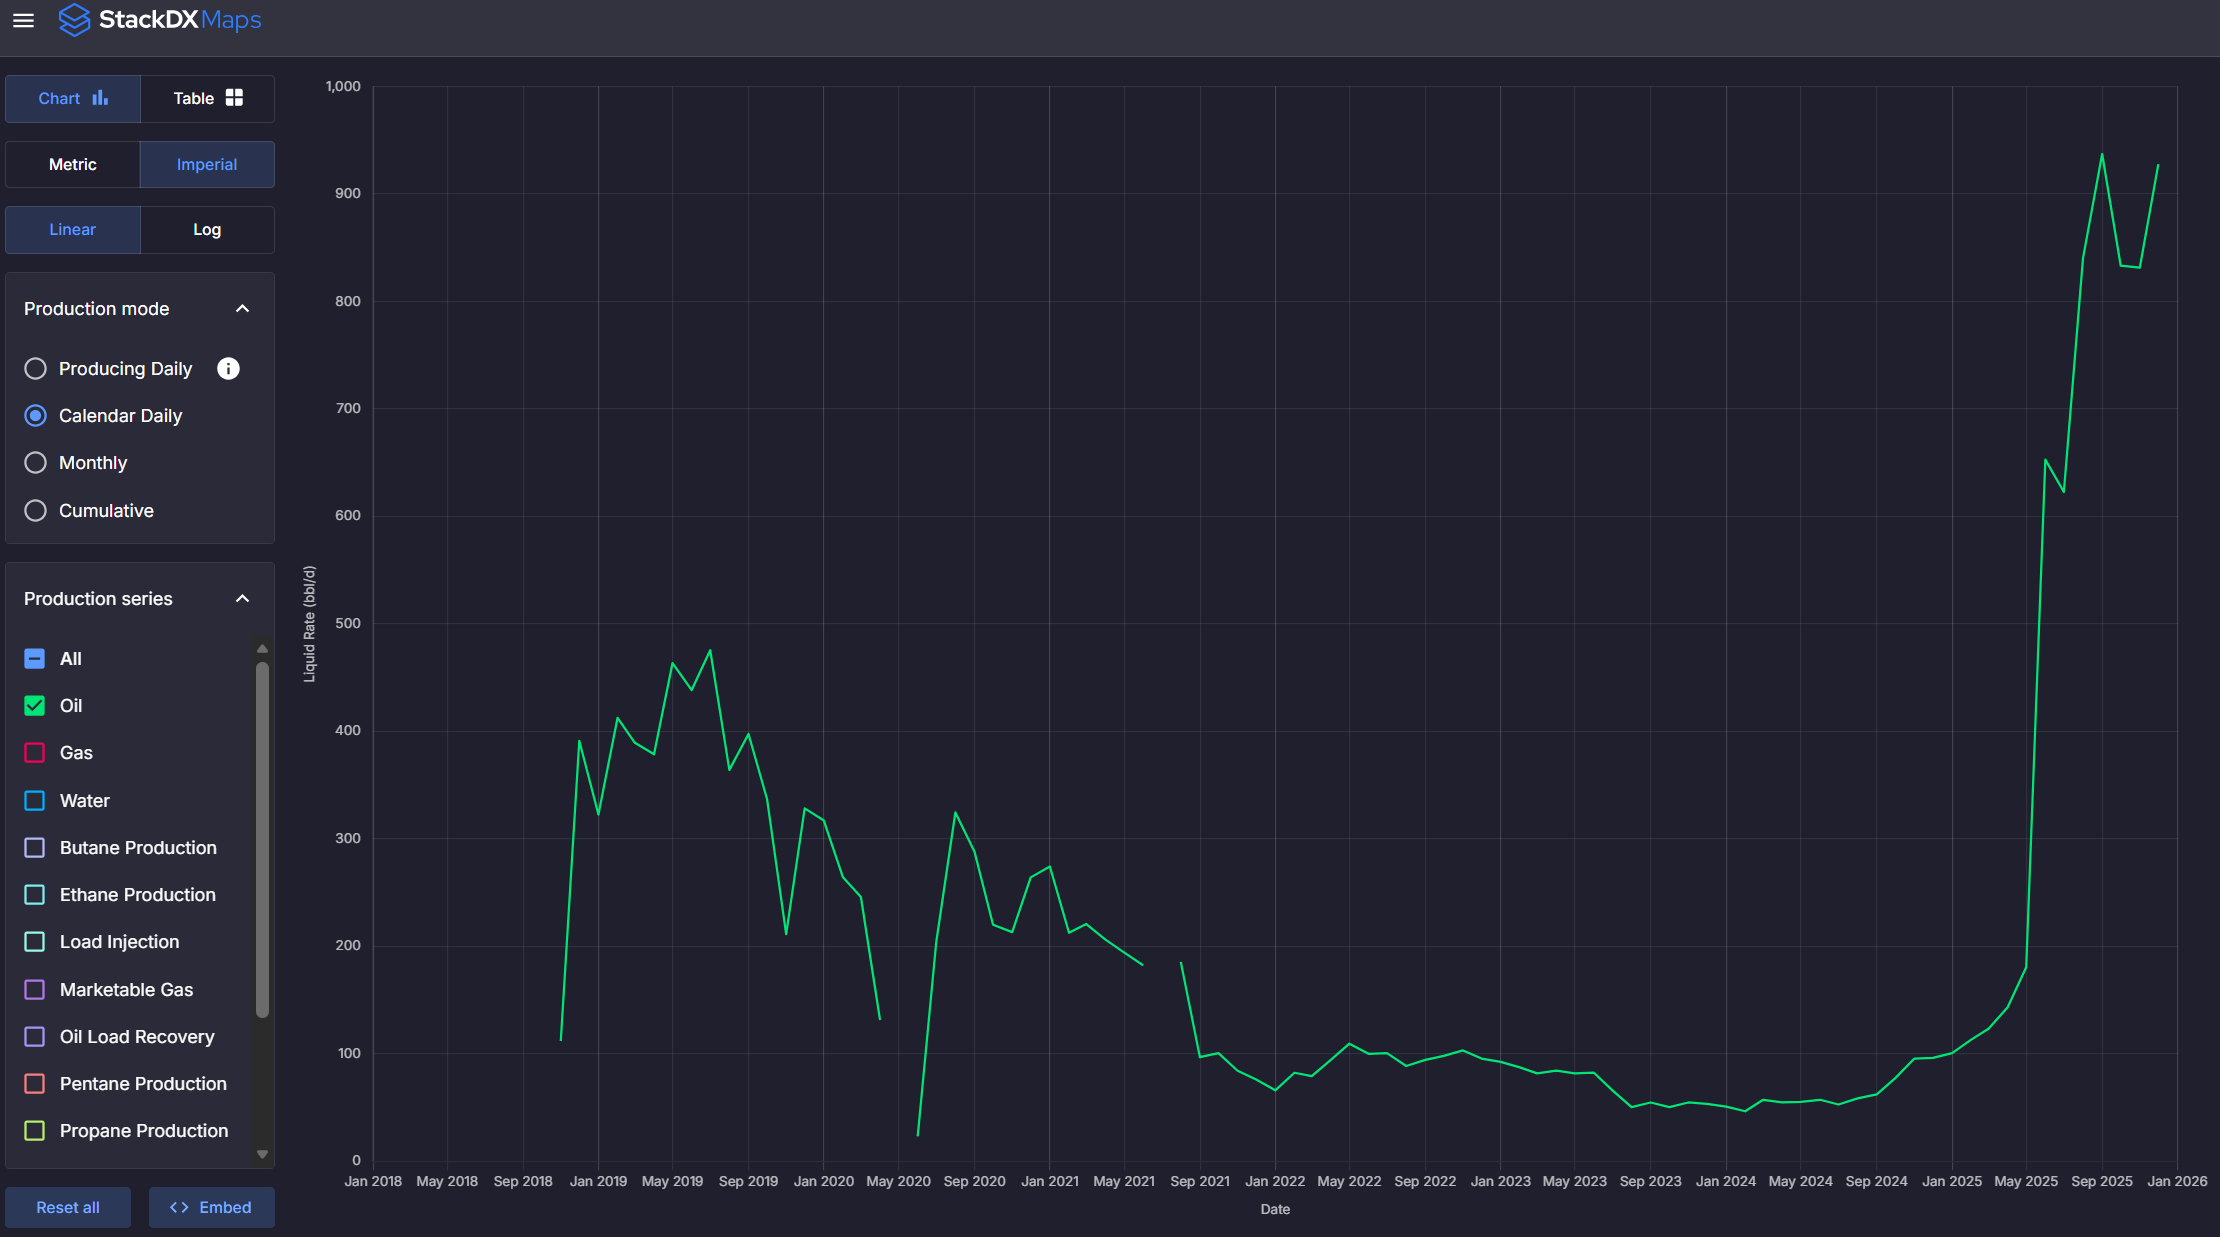The width and height of the screenshot is (2220, 1237).
Task: Click the bar chart icon in Chart tab
Action: click(100, 98)
